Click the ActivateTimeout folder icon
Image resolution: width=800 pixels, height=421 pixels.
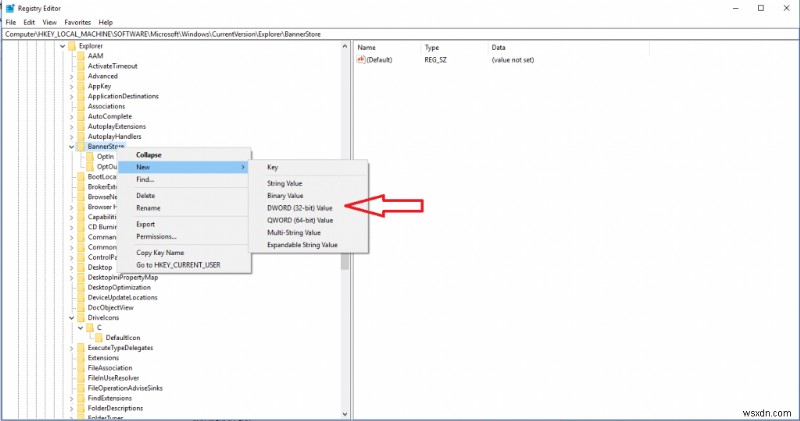(81, 66)
